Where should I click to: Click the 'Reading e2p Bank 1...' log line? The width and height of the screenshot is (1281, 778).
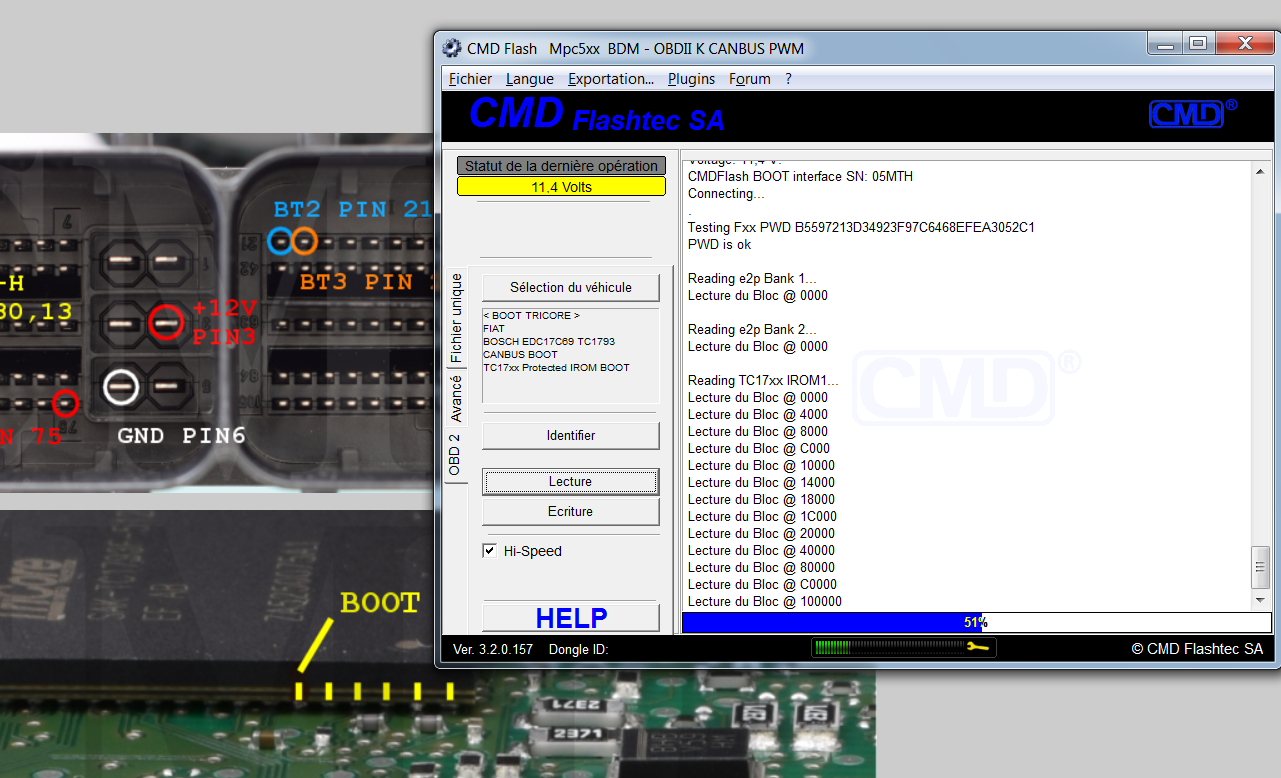752,278
